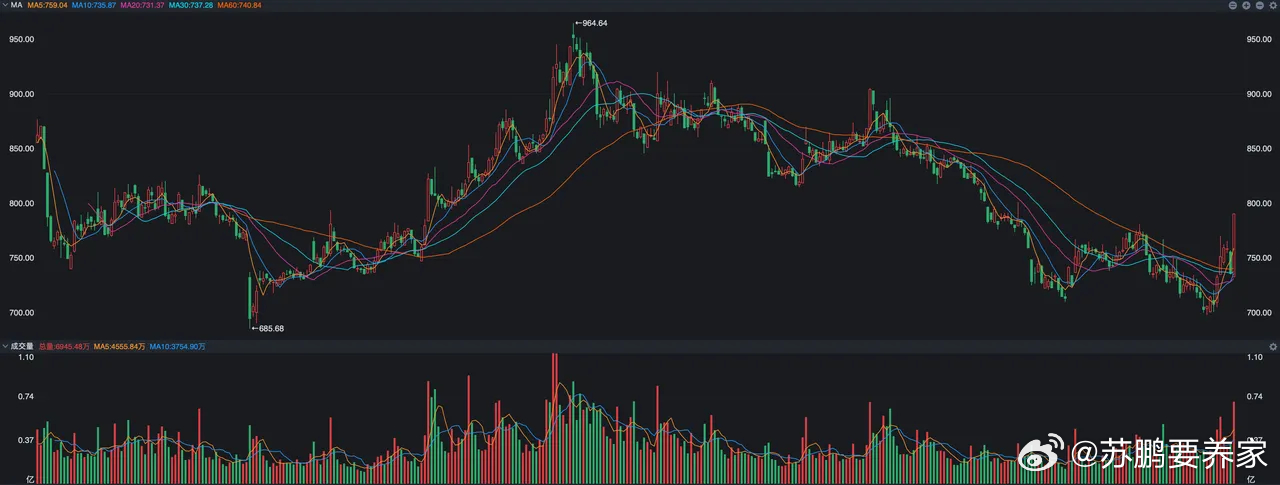Toggle the MA10:735.87 line legend
The image size is (1280, 485).
[93, 5]
